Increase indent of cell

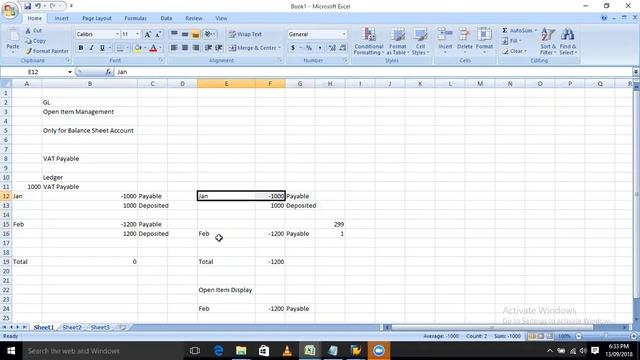[x=219, y=48]
